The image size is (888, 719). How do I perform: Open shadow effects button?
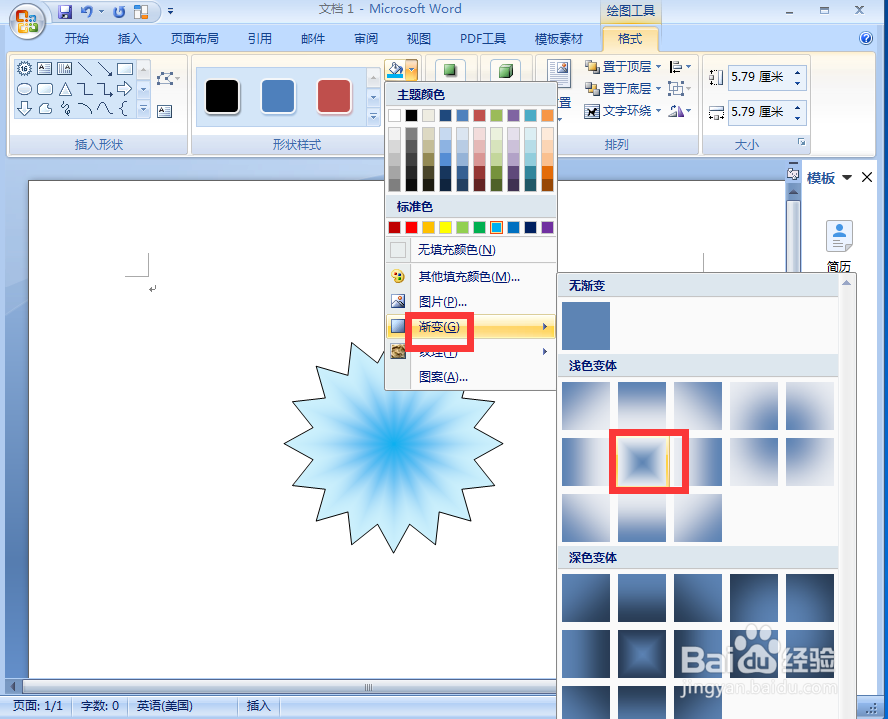[x=450, y=70]
